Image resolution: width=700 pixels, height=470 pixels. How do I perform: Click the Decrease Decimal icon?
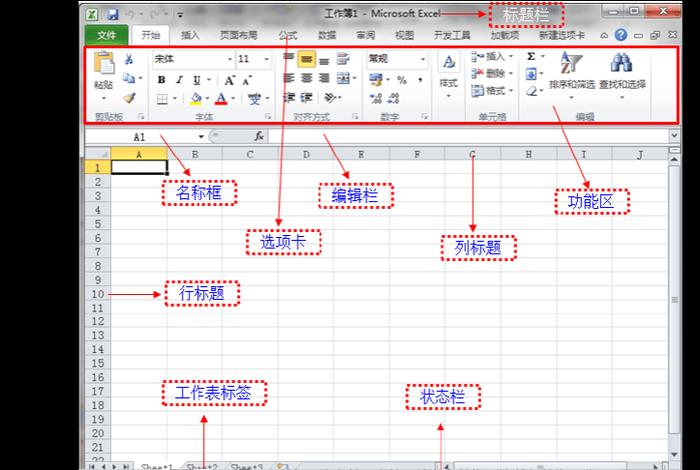point(393,98)
